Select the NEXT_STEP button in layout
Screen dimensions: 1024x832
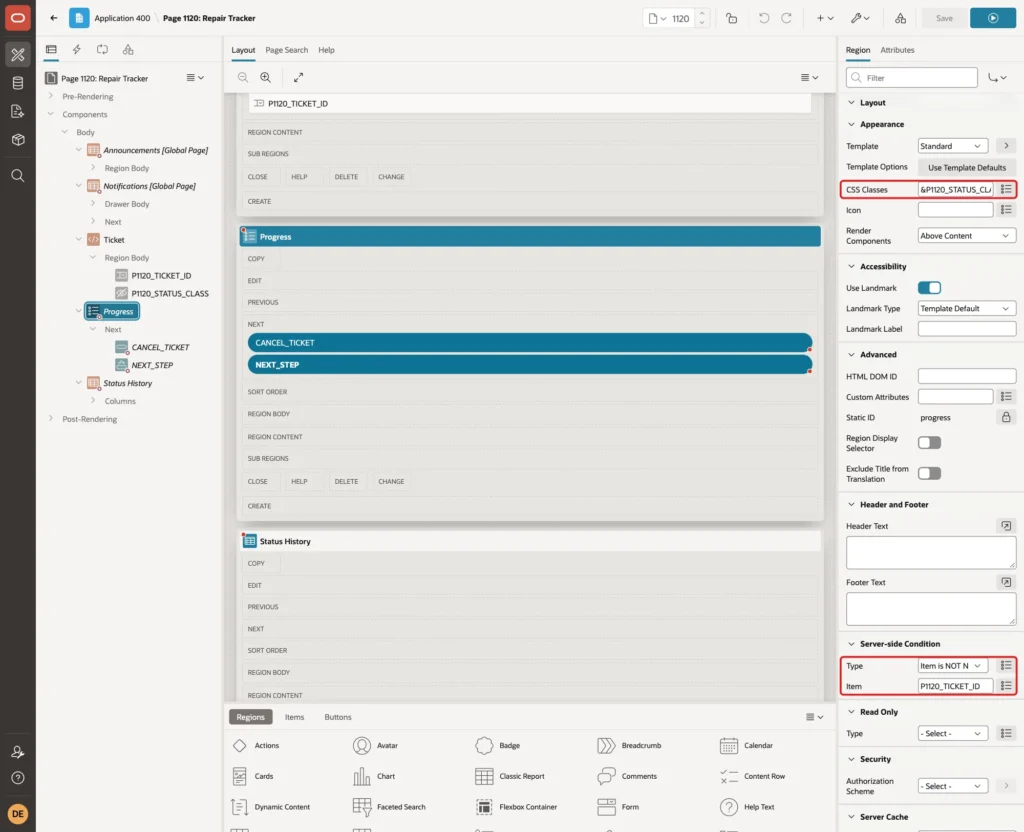coord(530,365)
